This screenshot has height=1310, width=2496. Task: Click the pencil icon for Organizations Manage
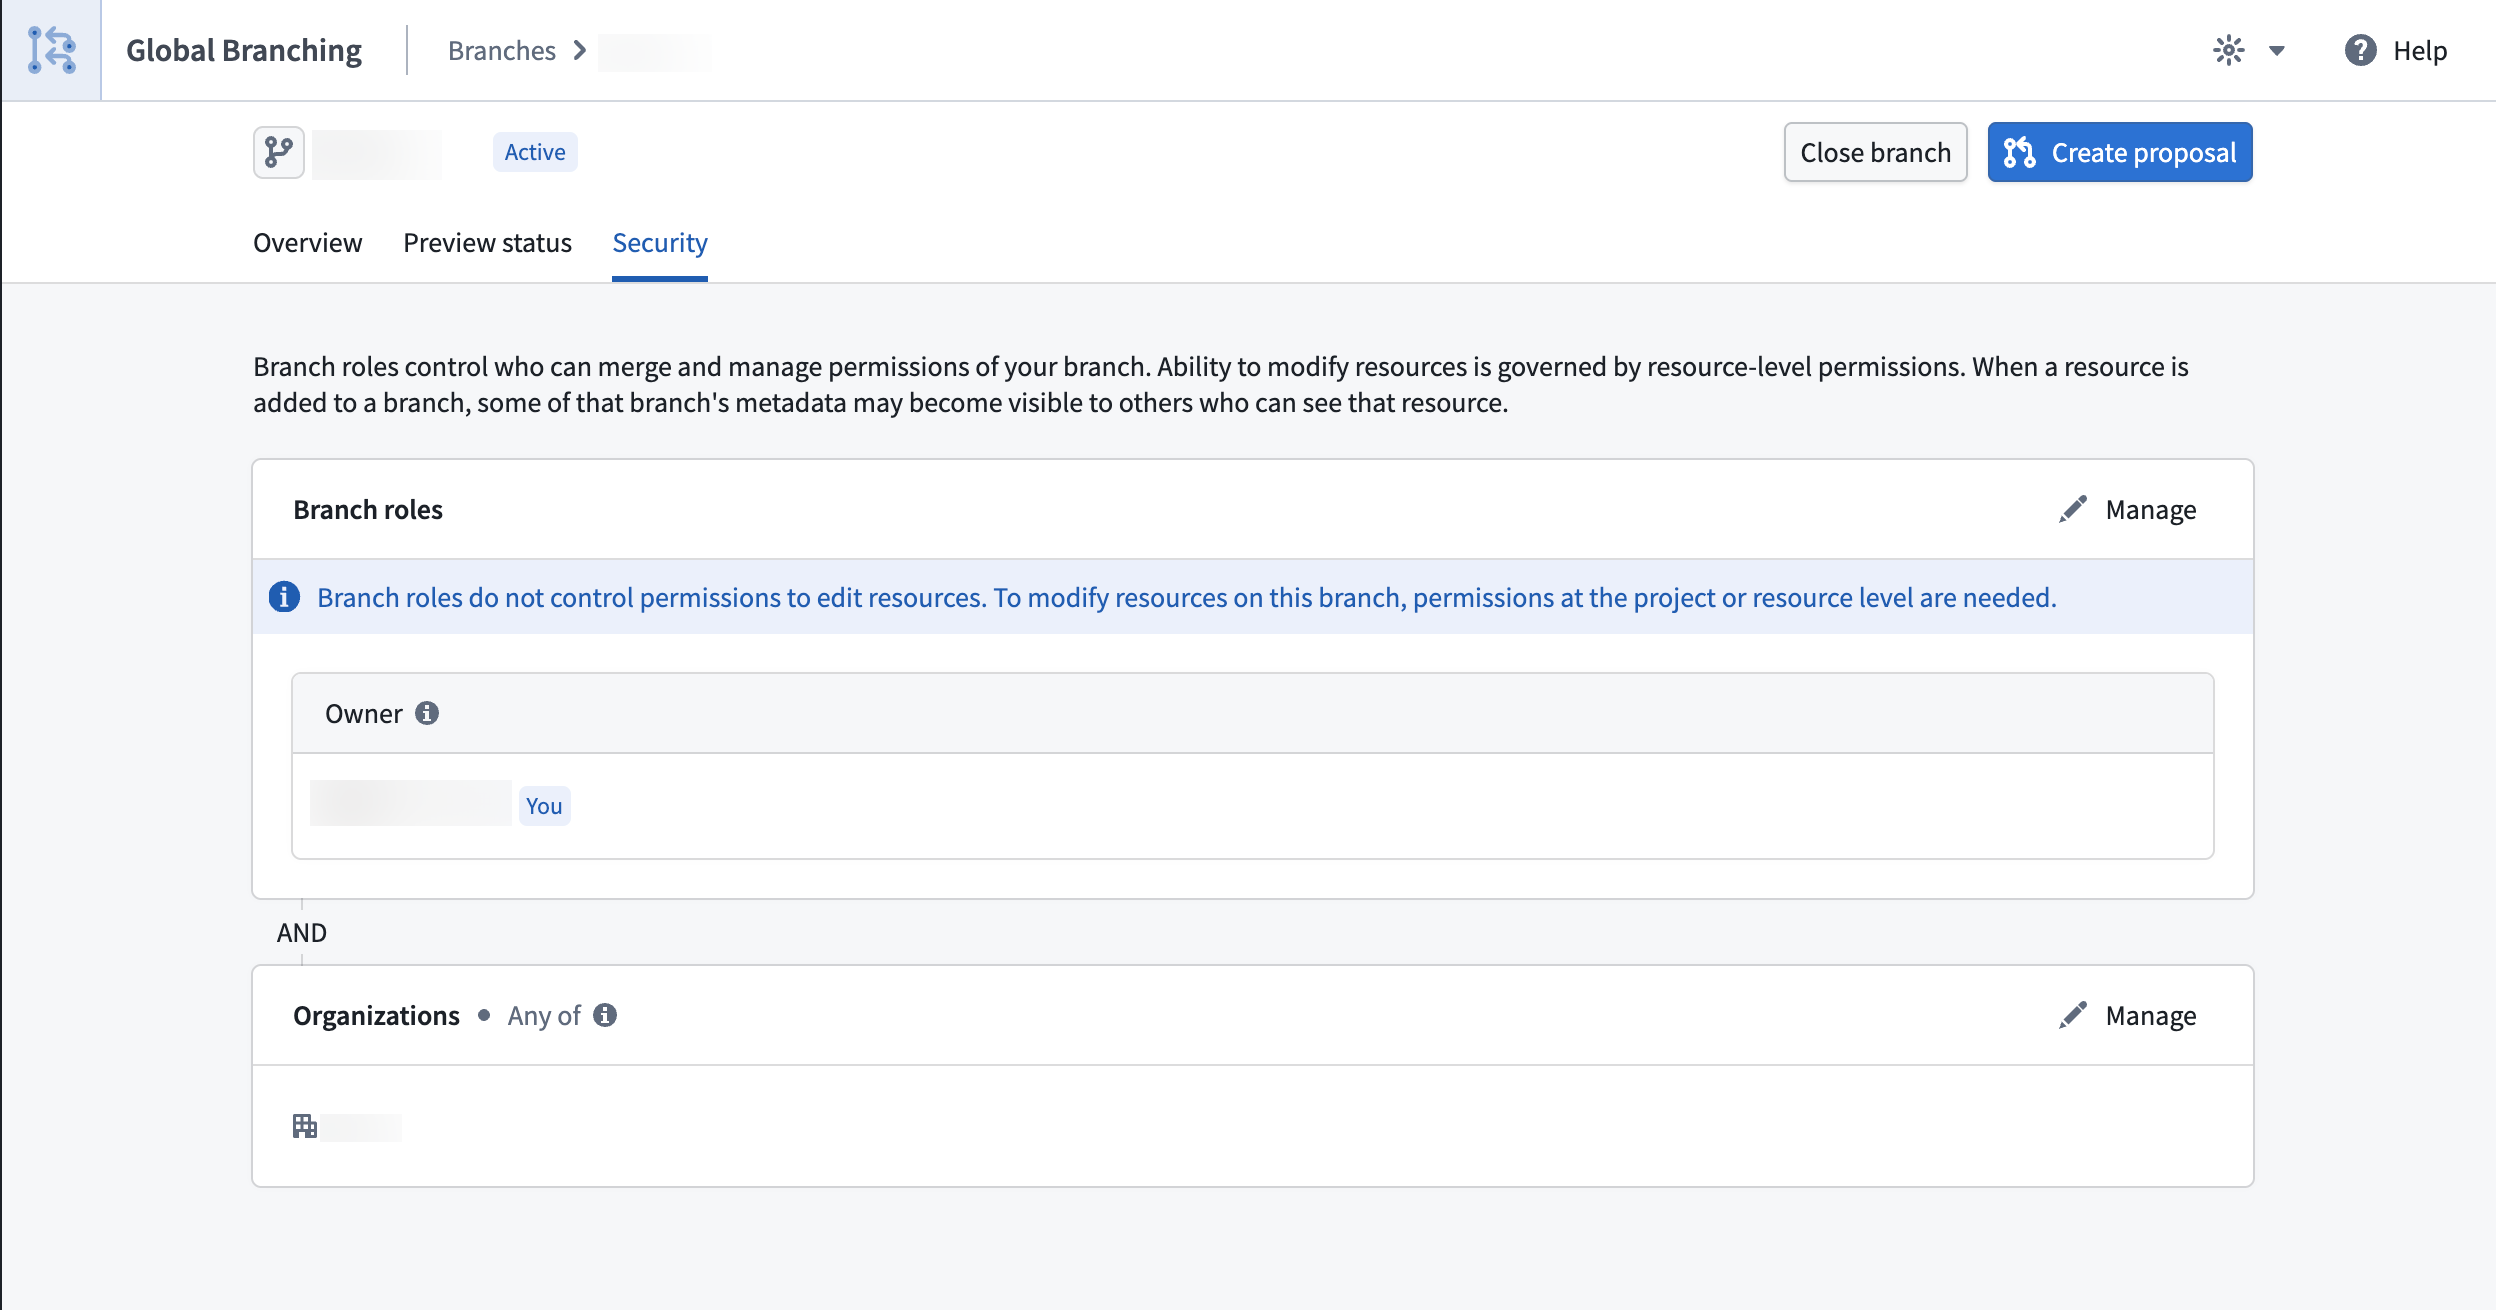point(2071,1015)
